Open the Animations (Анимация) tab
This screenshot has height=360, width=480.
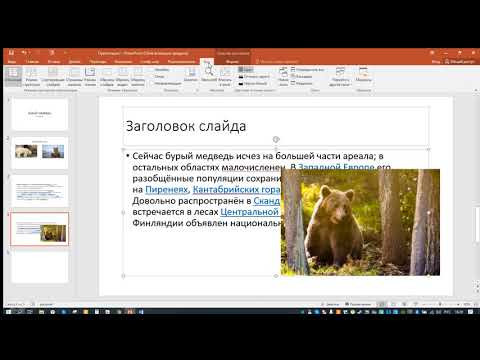click(x=123, y=61)
